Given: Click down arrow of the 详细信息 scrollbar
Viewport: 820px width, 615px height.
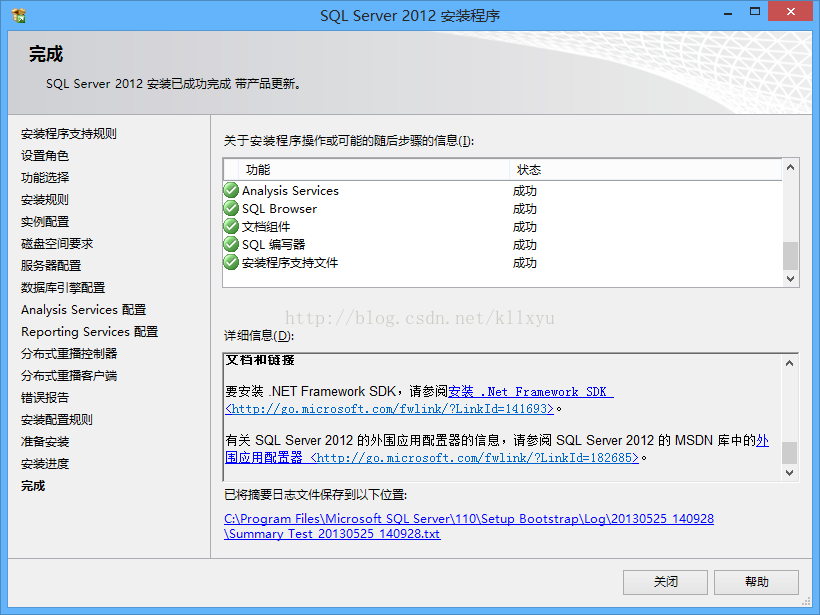Looking at the screenshot, I should [790, 473].
